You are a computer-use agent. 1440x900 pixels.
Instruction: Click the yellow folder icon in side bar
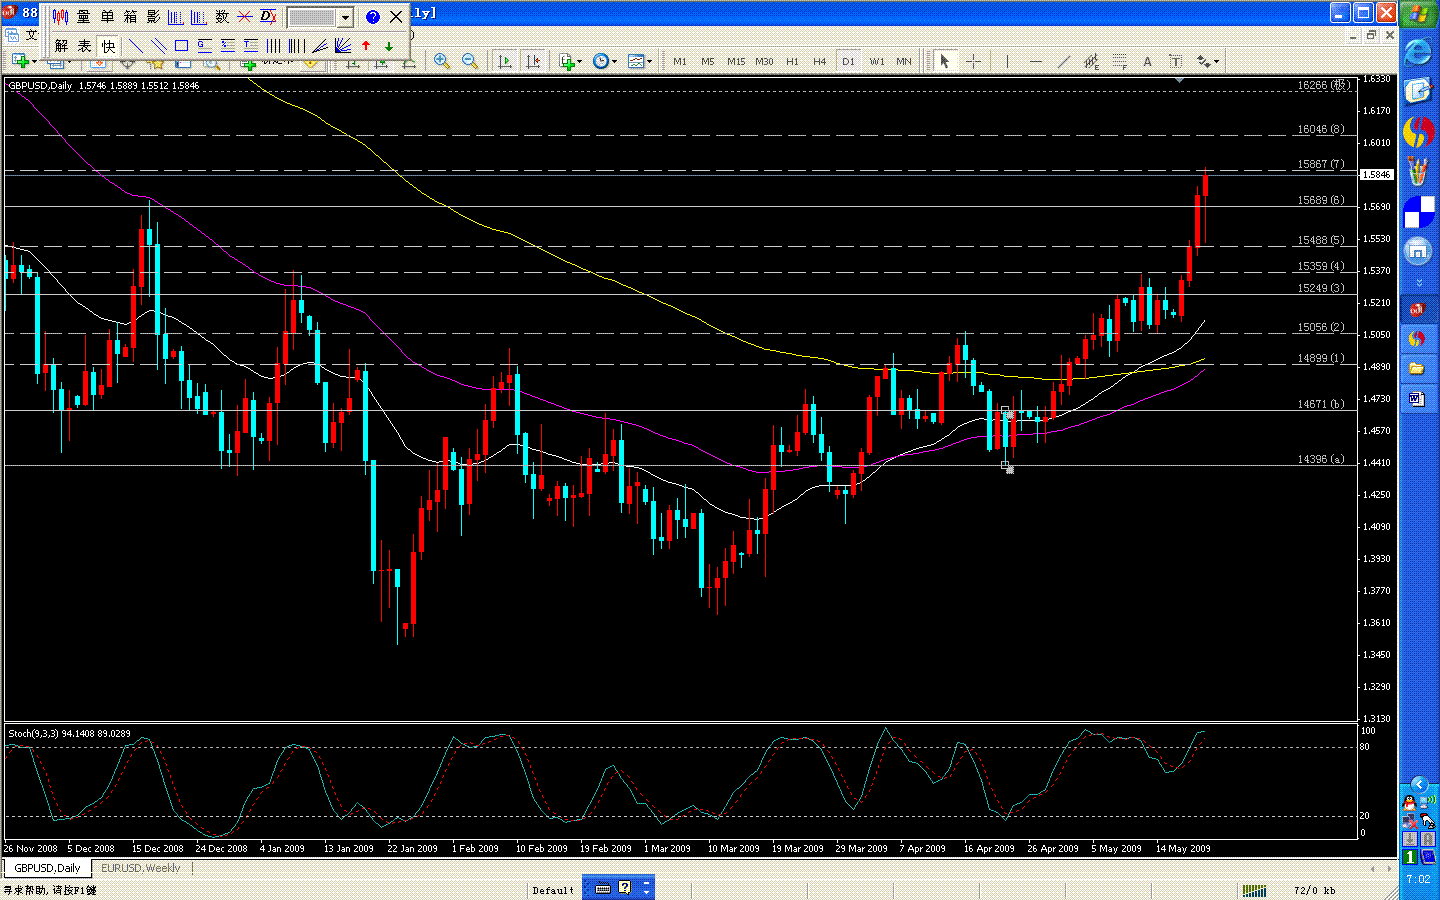(x=1417, y=368)
